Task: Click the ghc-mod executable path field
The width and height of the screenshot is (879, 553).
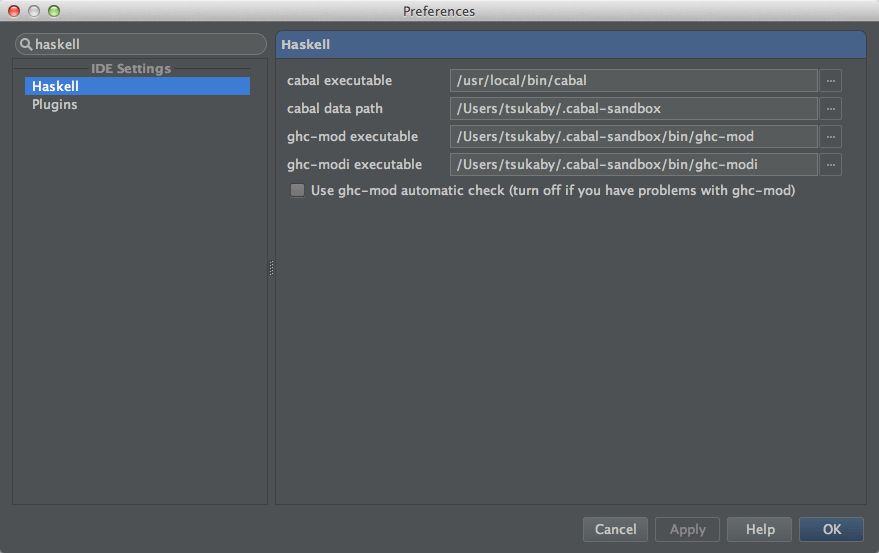Action: click(x=634, y=136)
